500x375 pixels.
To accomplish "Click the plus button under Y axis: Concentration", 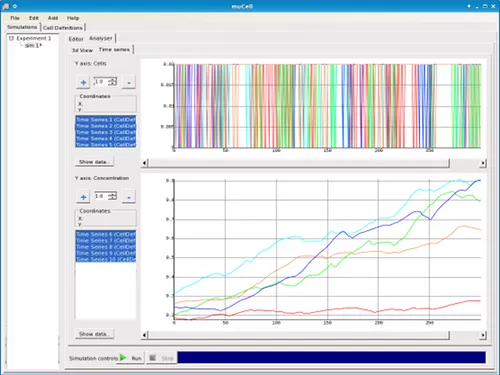I will pos(83,197).
